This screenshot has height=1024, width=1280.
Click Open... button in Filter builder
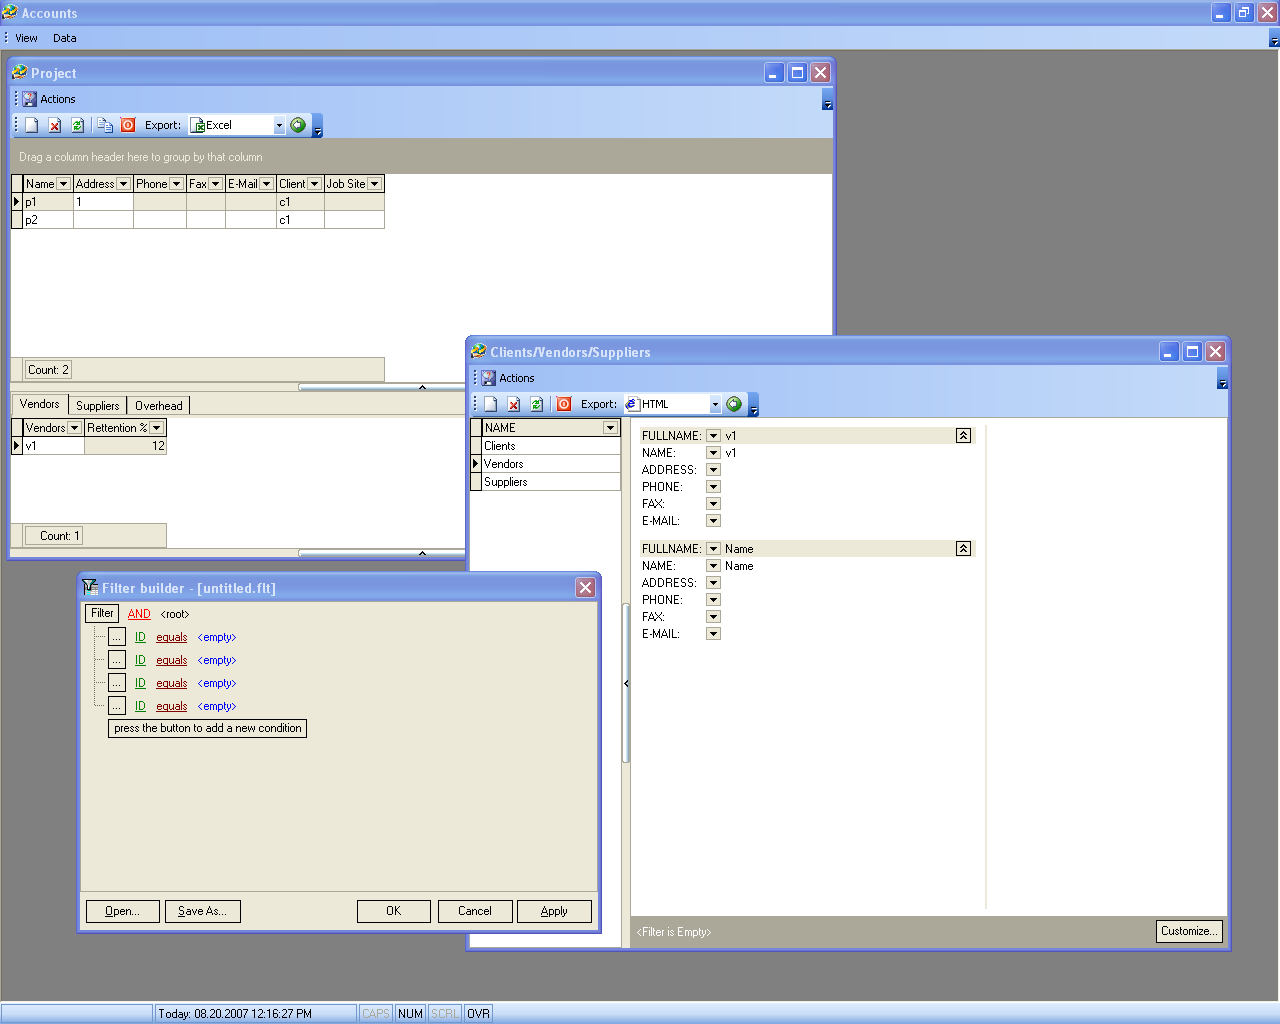[122, 911]
